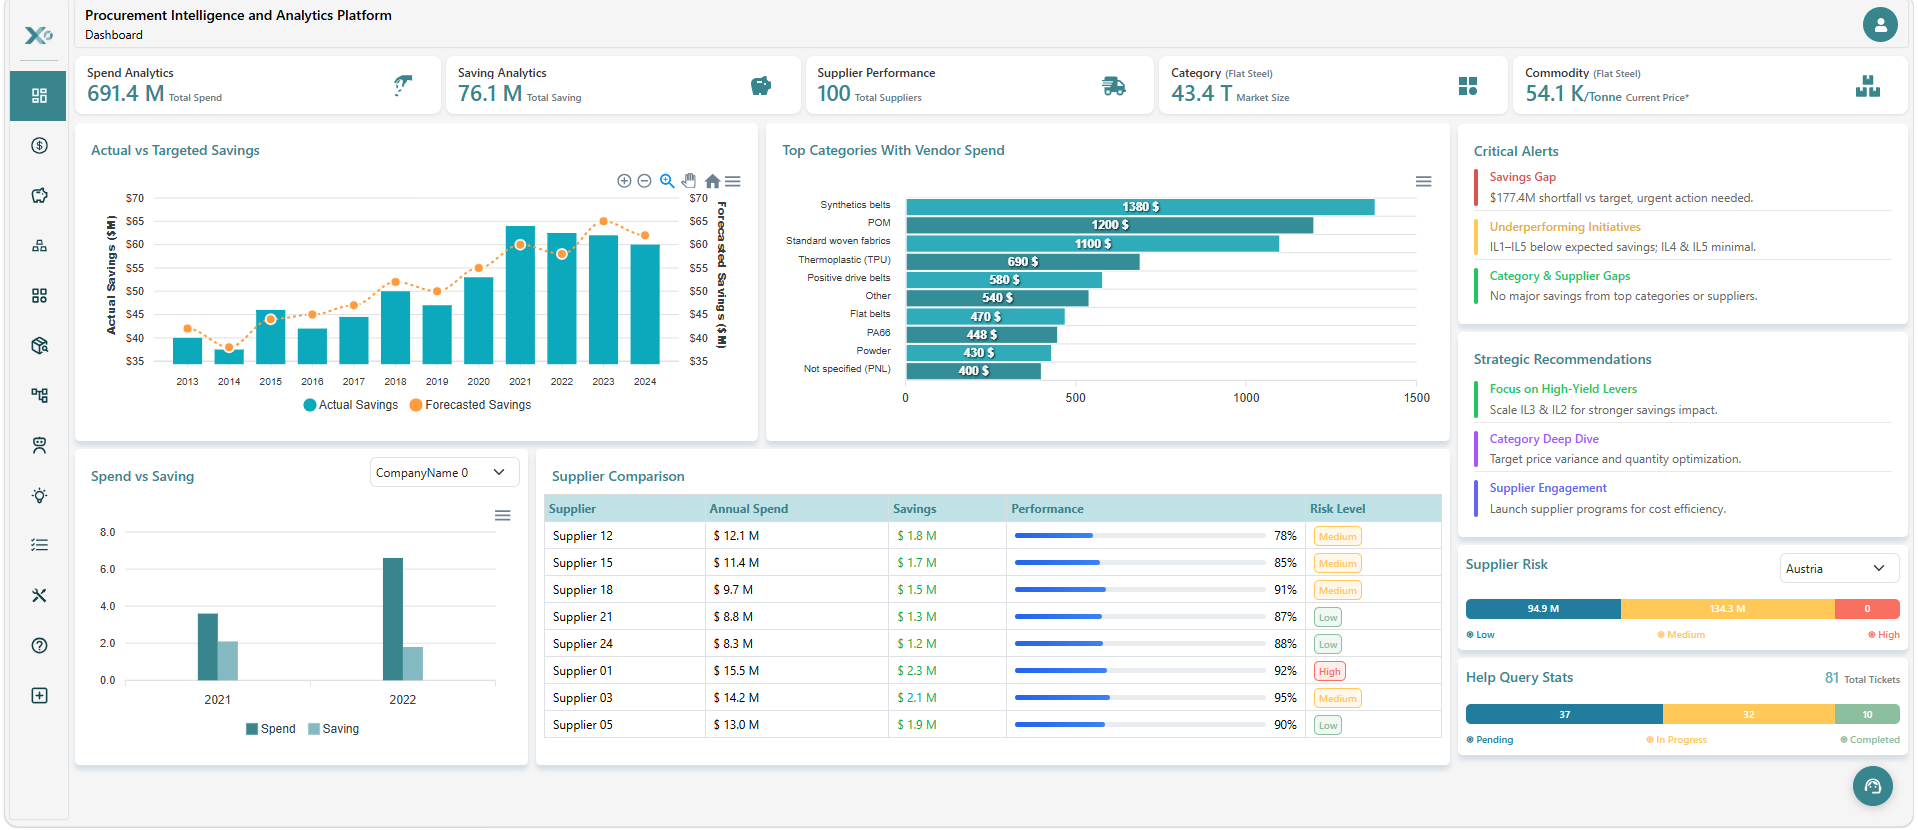Open the Saving Analytics summary card
Viewport: 1918px width, 830px height.
pos(623,86)
